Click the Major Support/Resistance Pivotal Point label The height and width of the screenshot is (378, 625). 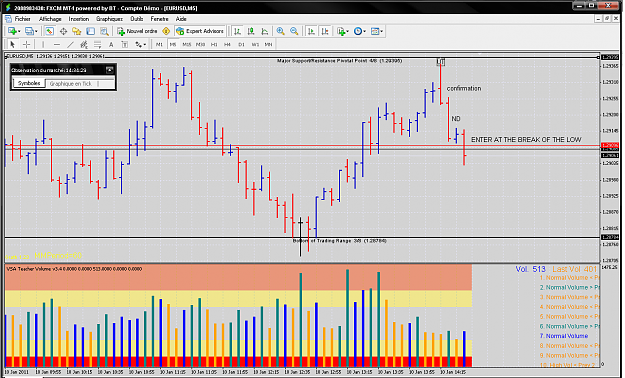click(x=340, y=61)
